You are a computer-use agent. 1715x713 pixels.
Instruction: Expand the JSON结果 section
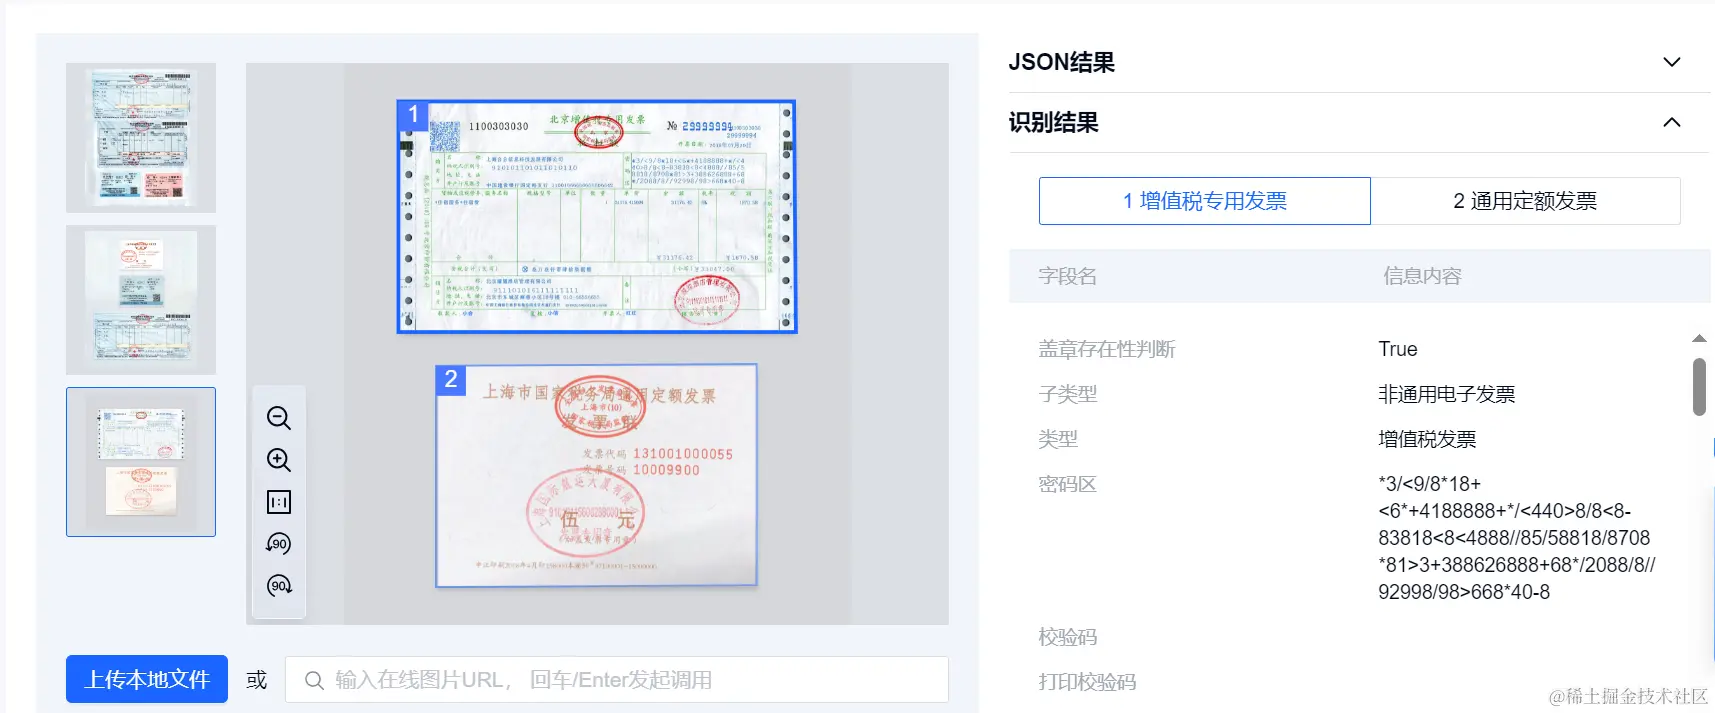(1671, 62)
